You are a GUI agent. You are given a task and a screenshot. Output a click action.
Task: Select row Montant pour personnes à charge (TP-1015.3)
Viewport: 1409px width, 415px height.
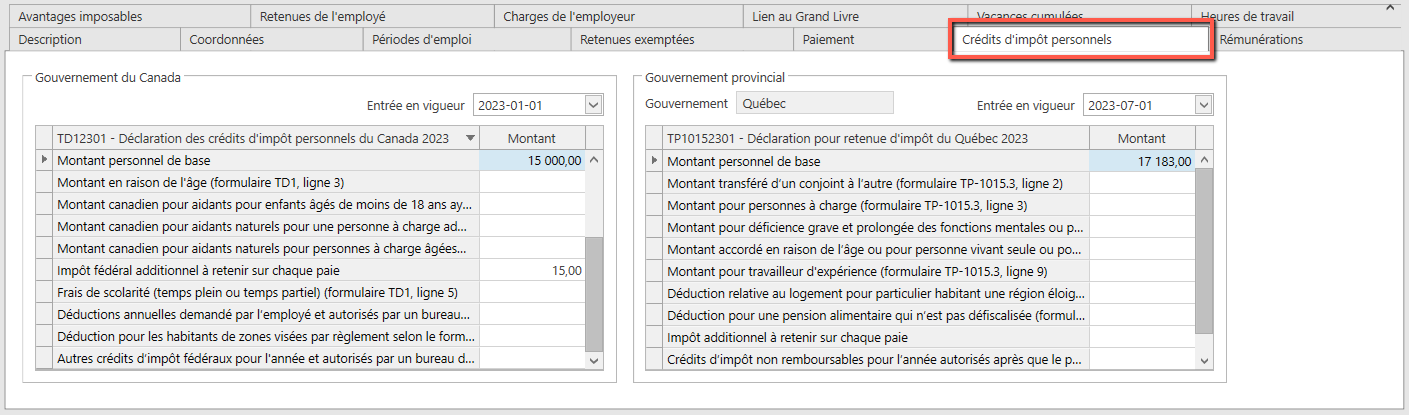point(876,204)
